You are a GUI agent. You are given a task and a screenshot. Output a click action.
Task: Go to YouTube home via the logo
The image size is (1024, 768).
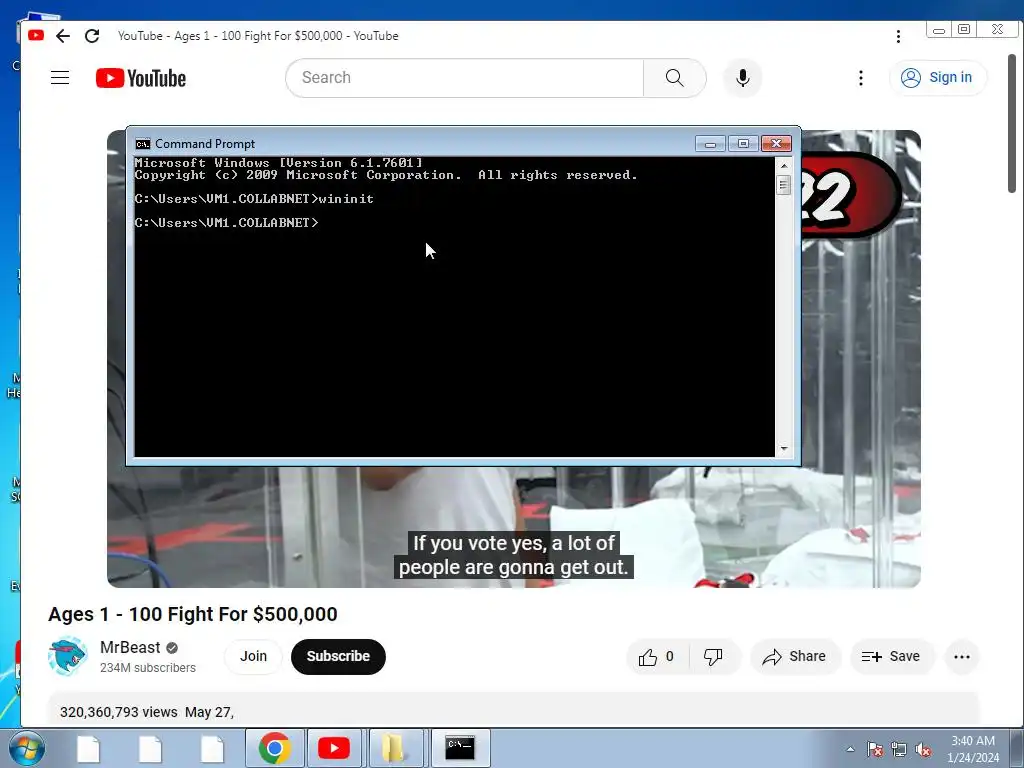point(141,78)
